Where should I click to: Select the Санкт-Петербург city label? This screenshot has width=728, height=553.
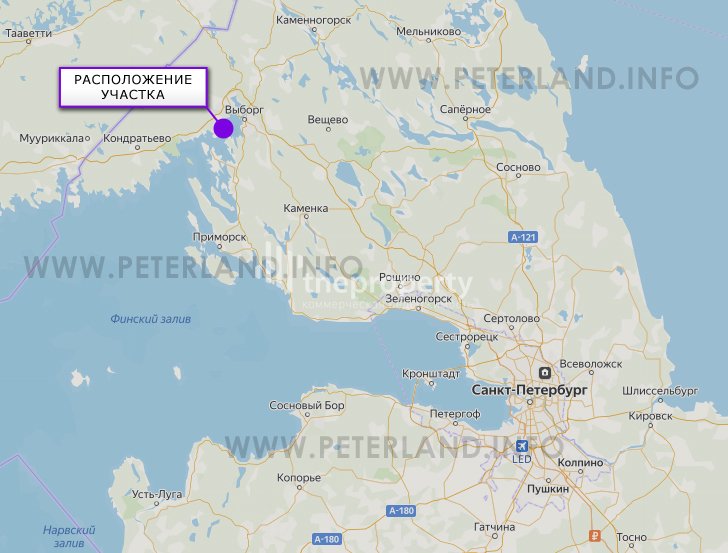[x=529, y=390]
